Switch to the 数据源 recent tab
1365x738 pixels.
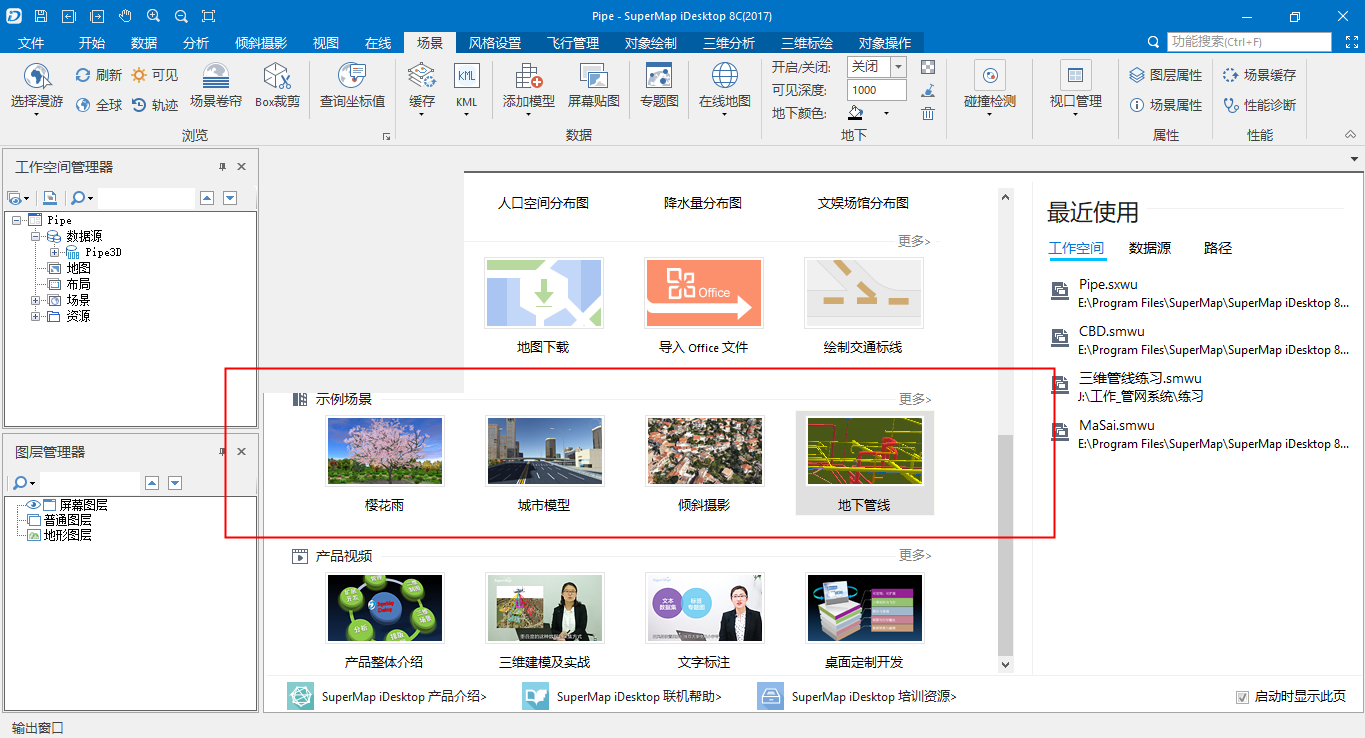(1150, 248)
